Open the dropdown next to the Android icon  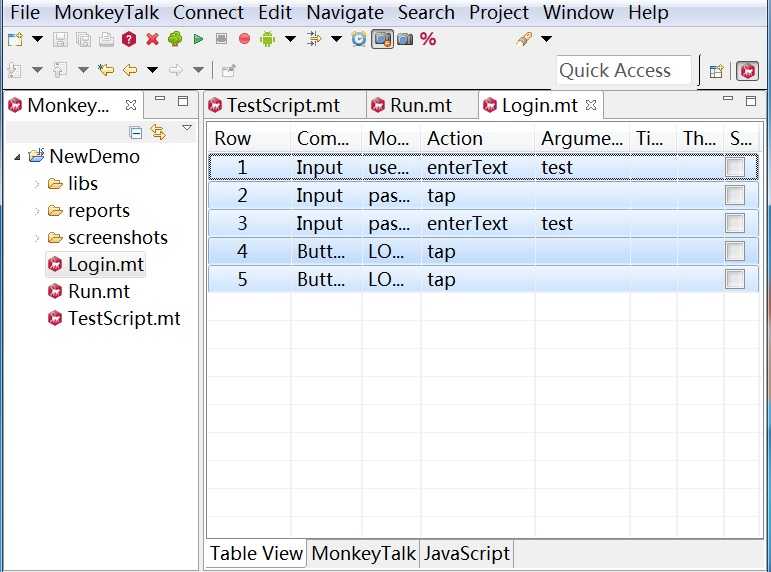(291, 39)
